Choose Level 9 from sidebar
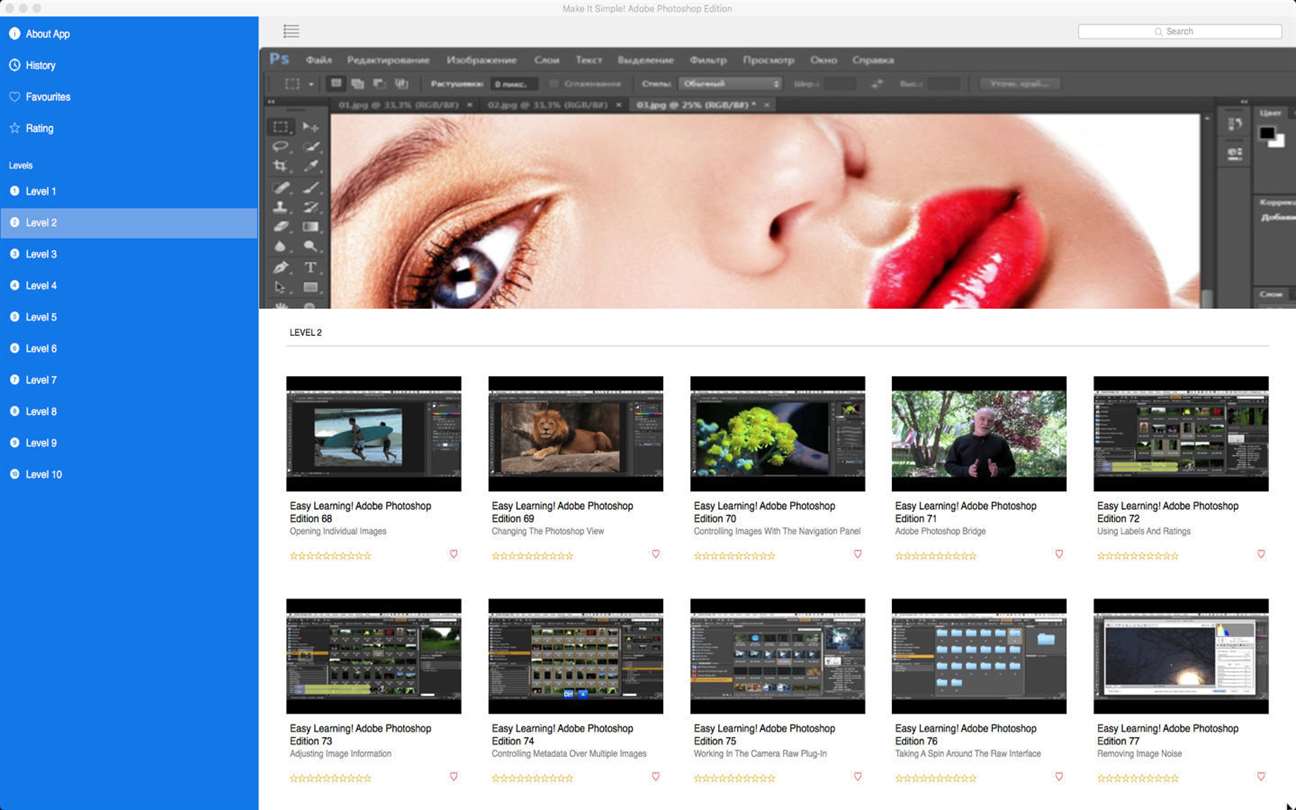 (129, 443)
